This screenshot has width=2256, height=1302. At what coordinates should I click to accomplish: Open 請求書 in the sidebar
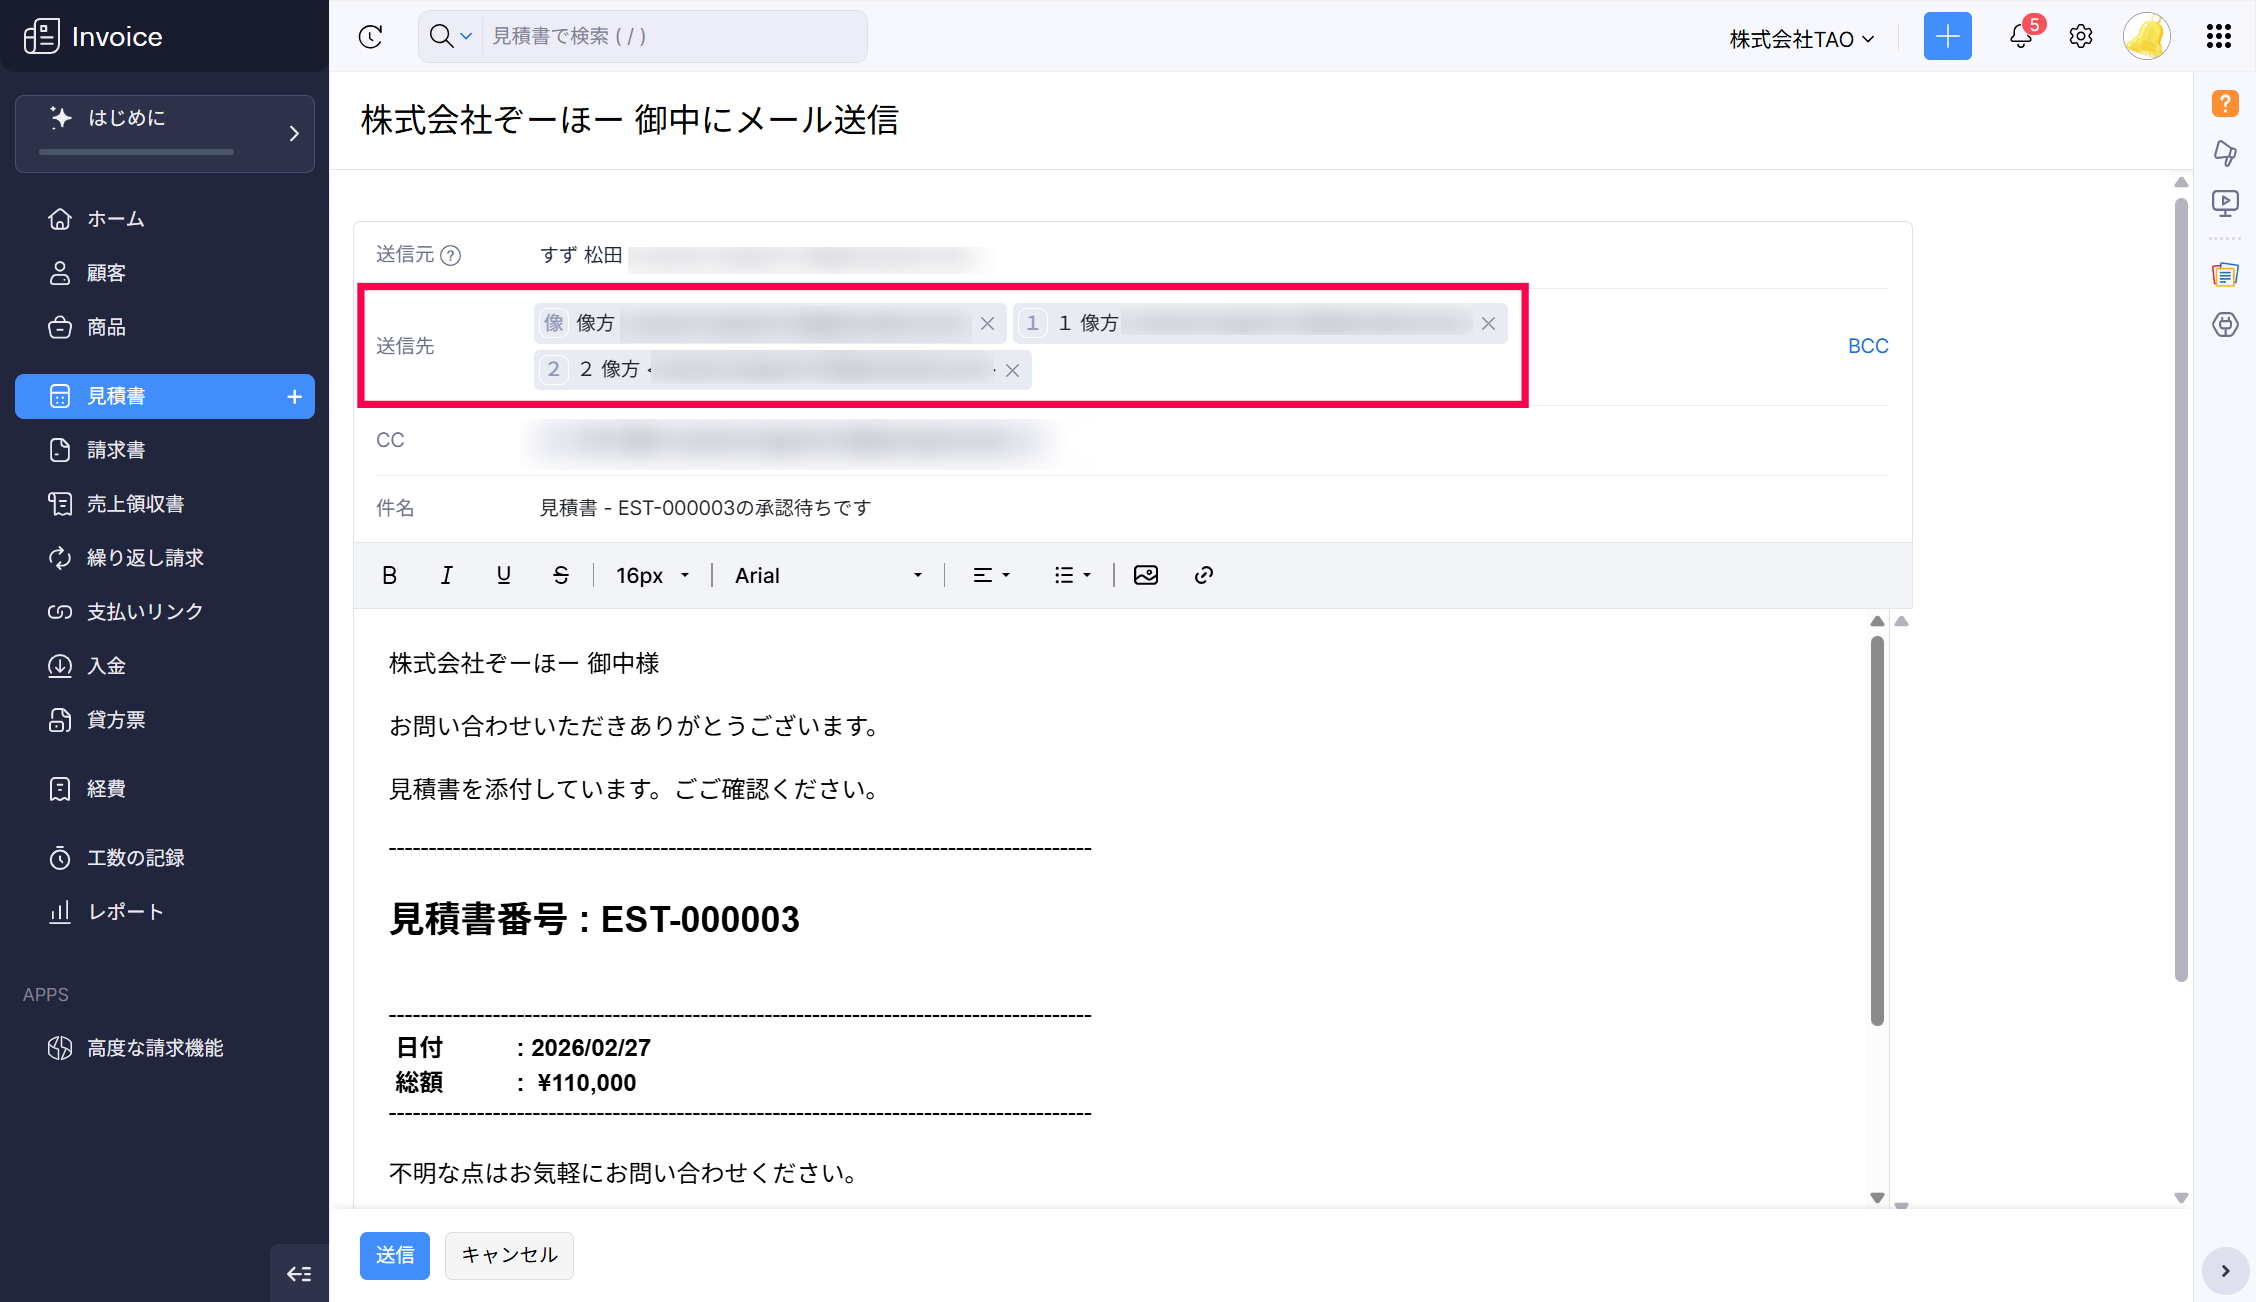tap(116, 450)
